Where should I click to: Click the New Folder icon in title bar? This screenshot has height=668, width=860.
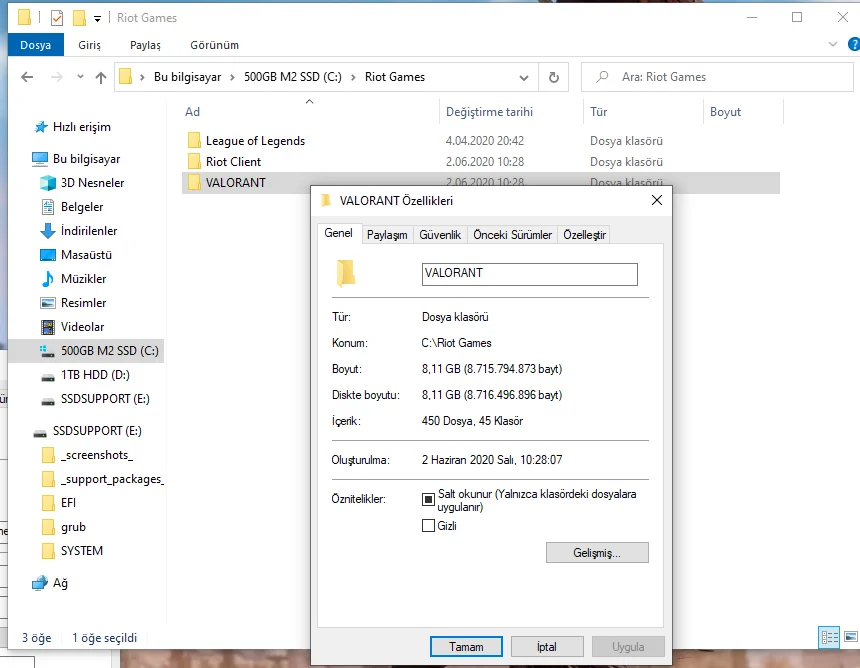point(79,18)
